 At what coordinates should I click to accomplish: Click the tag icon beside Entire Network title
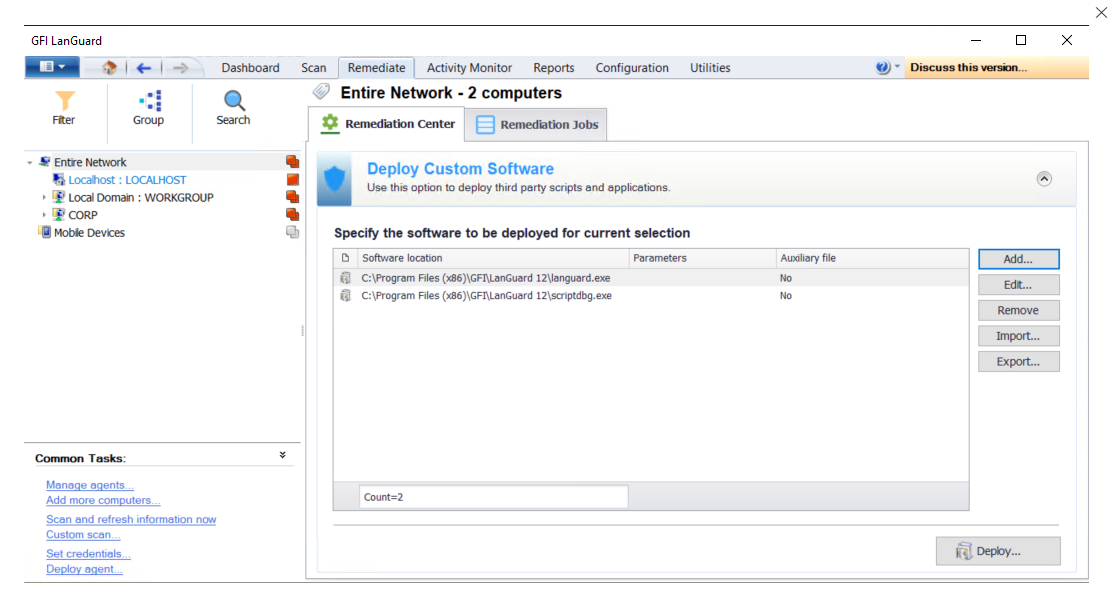pyautogui.click(x=322, y=92)
